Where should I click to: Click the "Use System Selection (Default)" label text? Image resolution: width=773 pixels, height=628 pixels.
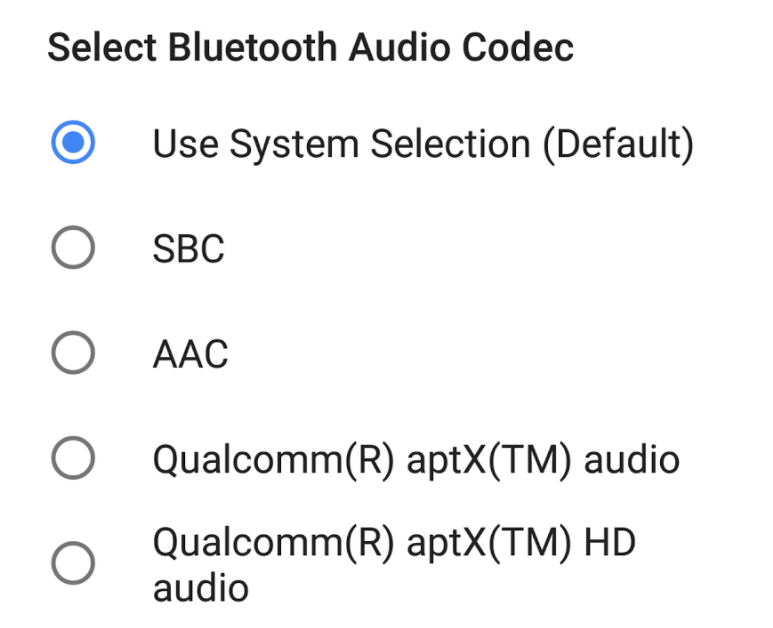[x=422, y=144]
